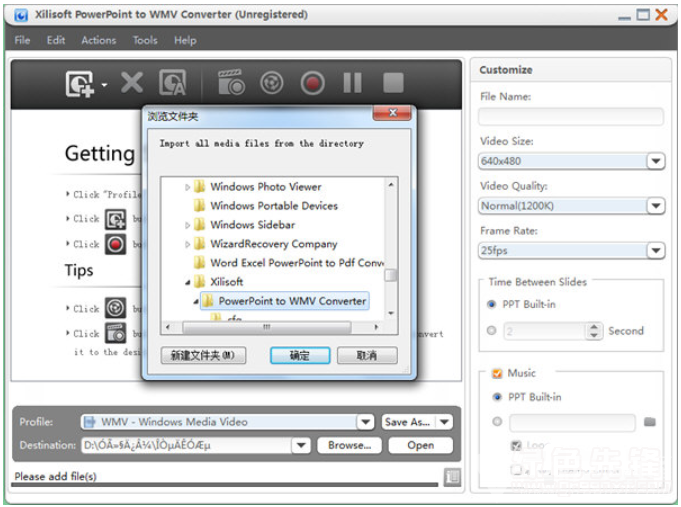Click the Remove (X) toolbar icon

tap(132, 83)
